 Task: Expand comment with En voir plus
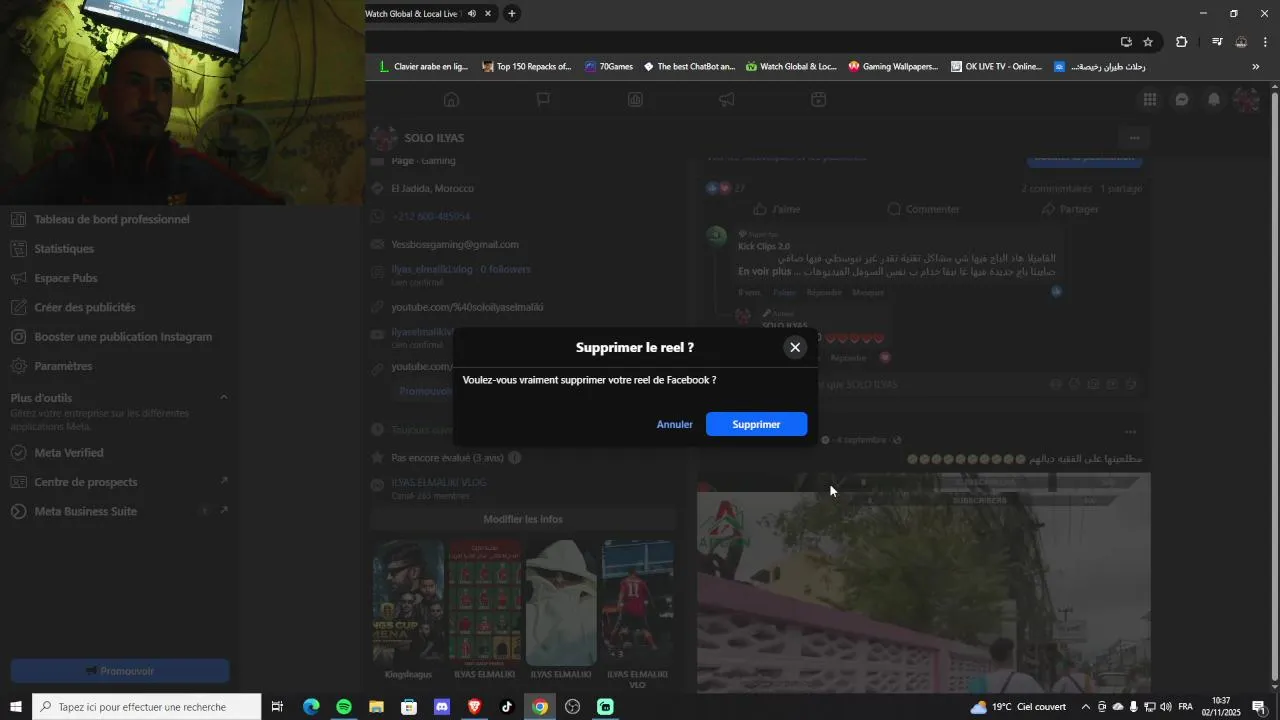point(765,271)
